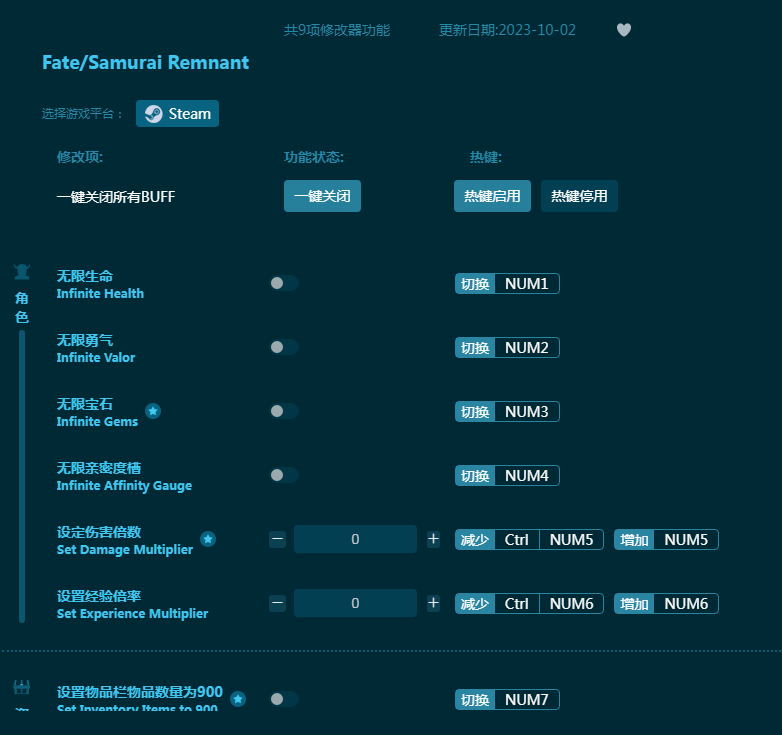Edit the NUM2 hotkey for Infinite Valor
This screenshot has width=782, height=735.
pyautogui.click(x=527, y=348)
